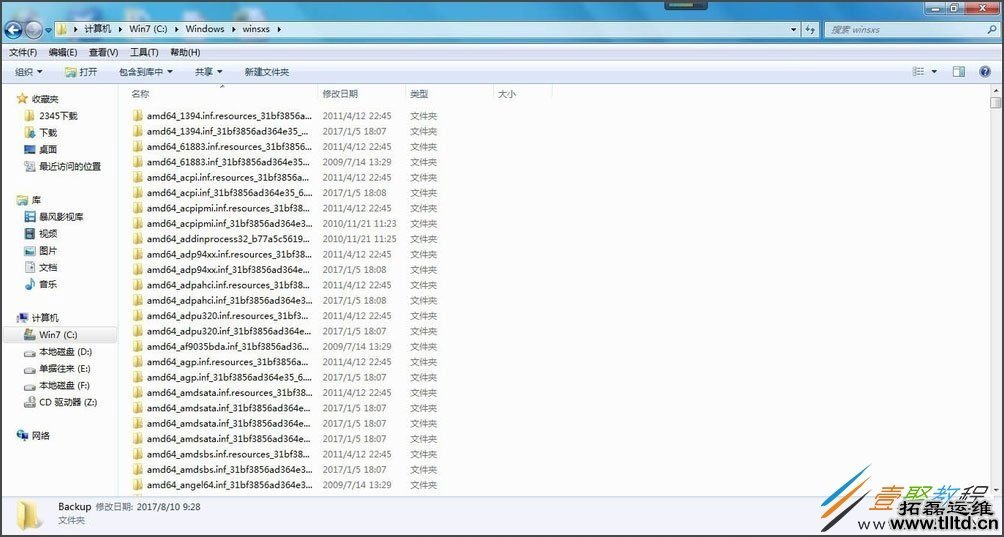The image size is (1004, 537).
Task: Click the blue help icon
Action: (x=985, y=72)
